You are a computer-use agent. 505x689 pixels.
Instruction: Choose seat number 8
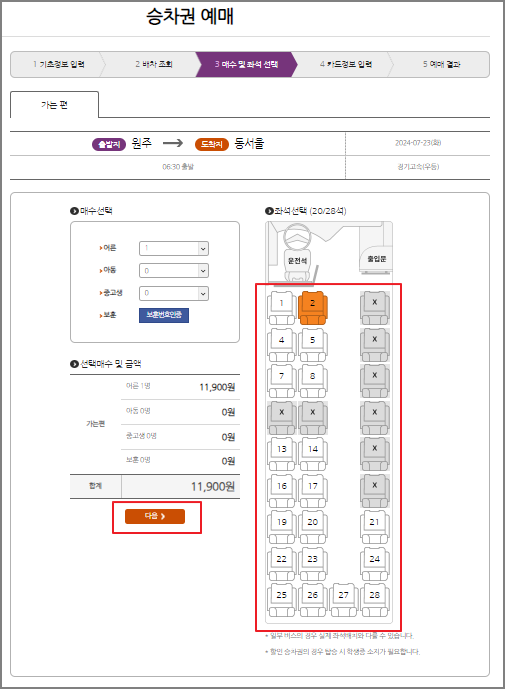coord(312,381)
